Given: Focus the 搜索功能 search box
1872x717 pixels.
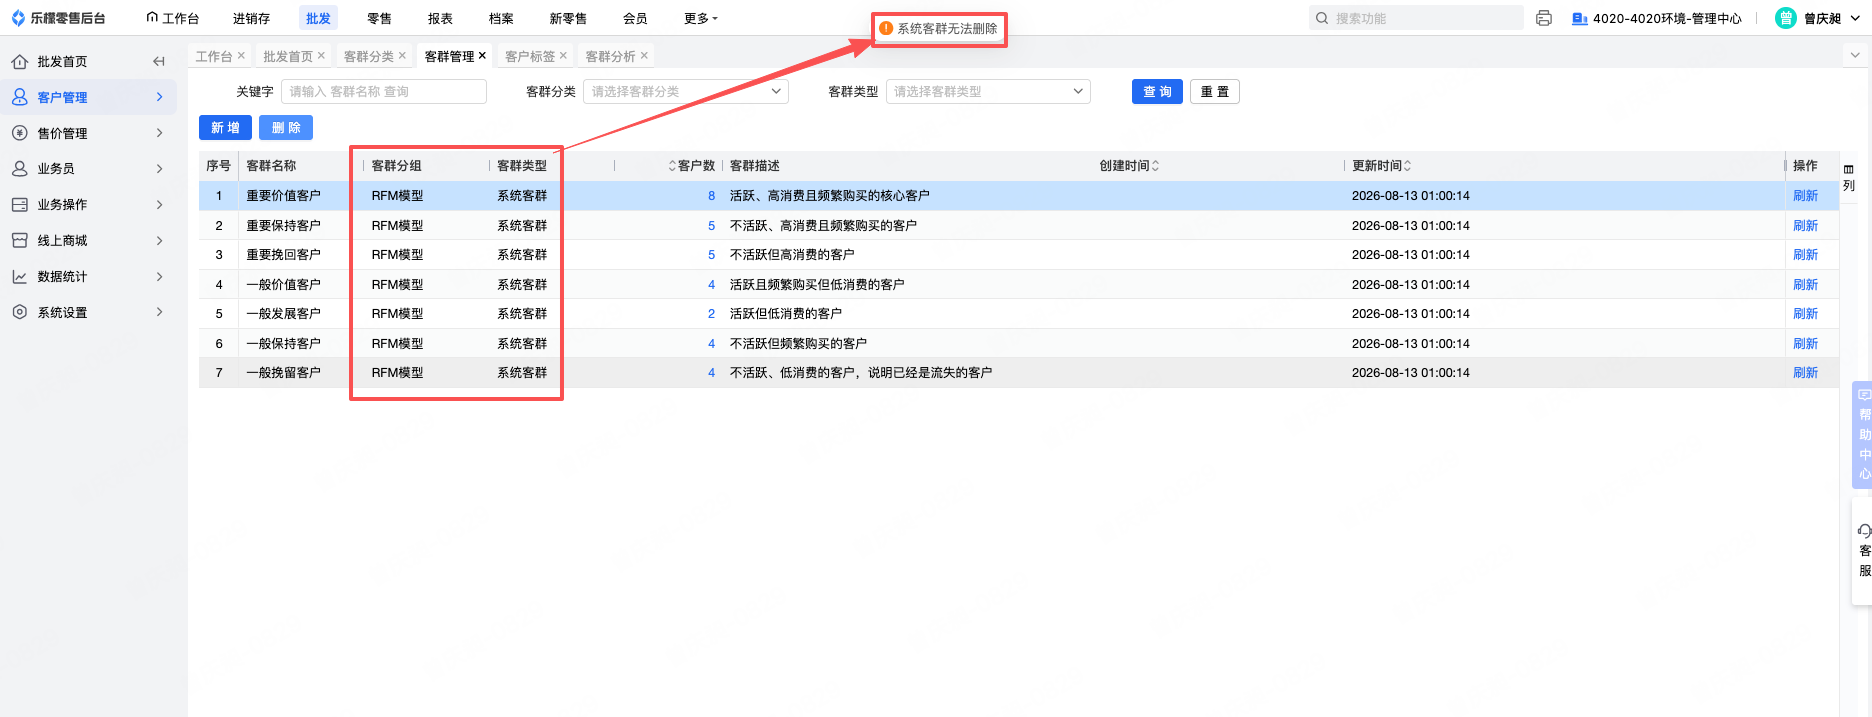Looking at the screenshot, I should (x=1416, y=18).
